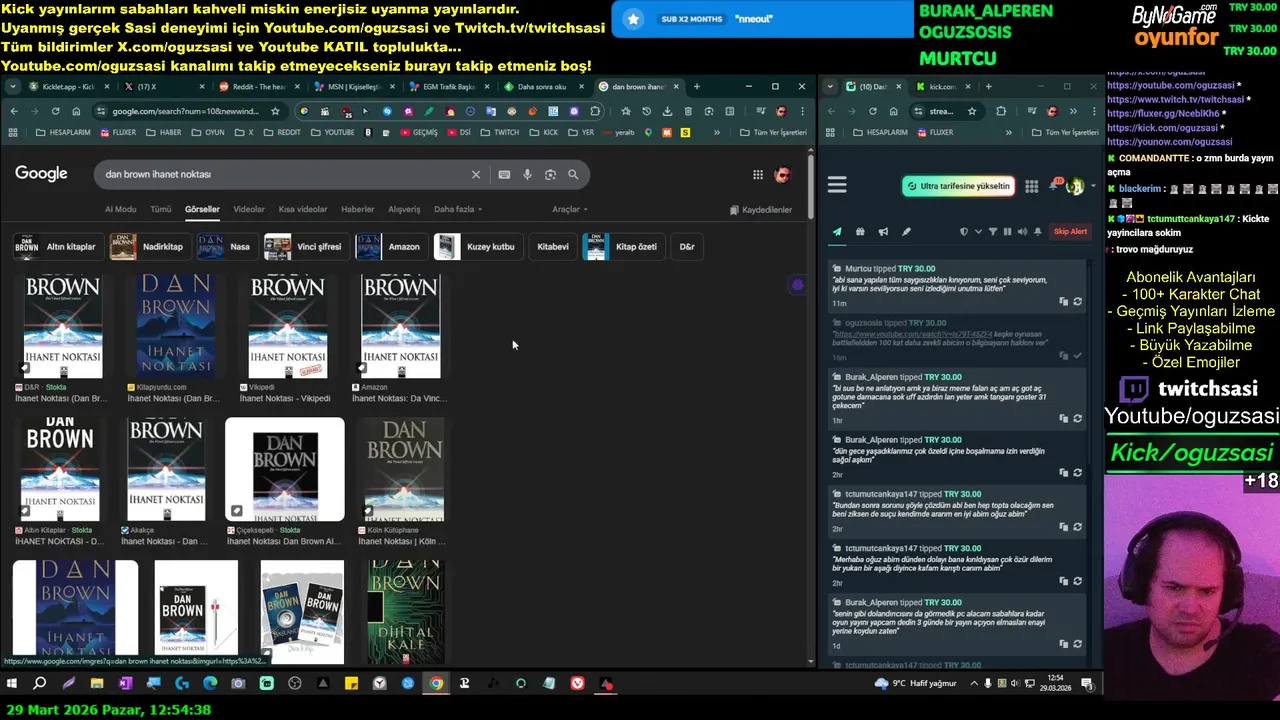Open the apps grid icon in the dashboard
1280x720 pixels.
[1031, 186]
